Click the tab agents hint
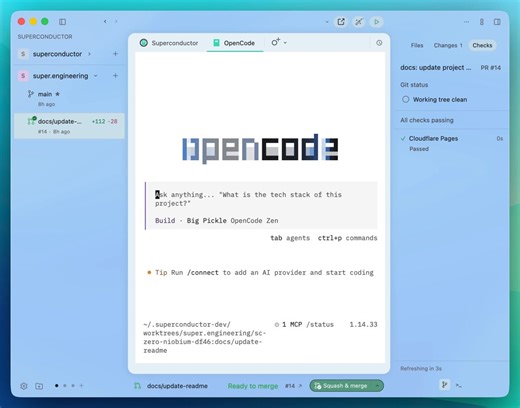Image resolution: width=520 pixels, height=408 pixels. (x=290, y=238)
